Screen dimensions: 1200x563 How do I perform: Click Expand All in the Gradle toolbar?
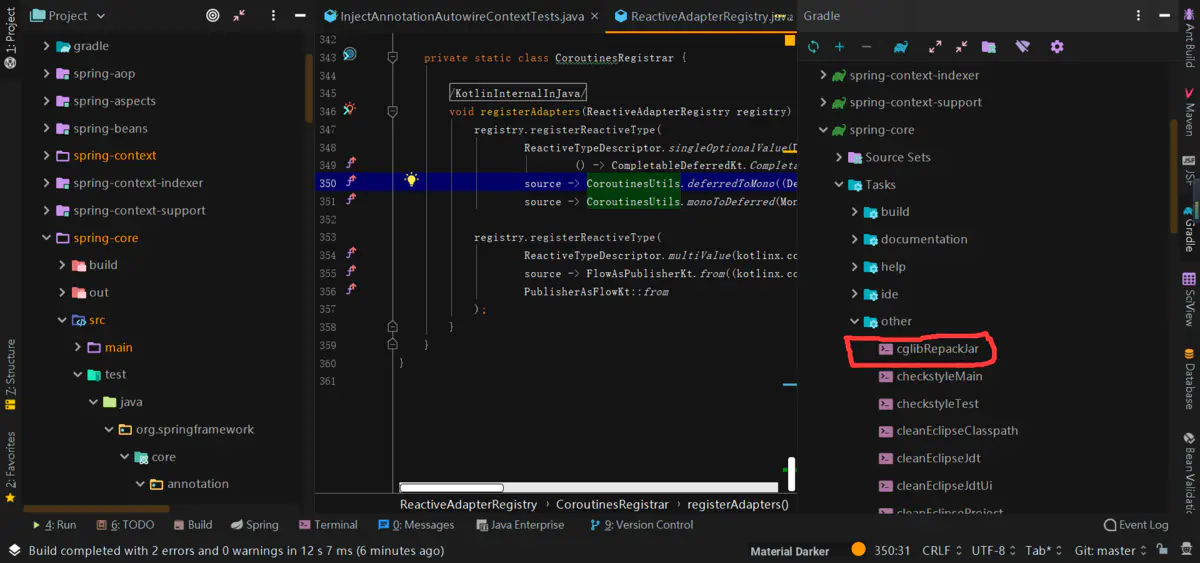point(935,47)
